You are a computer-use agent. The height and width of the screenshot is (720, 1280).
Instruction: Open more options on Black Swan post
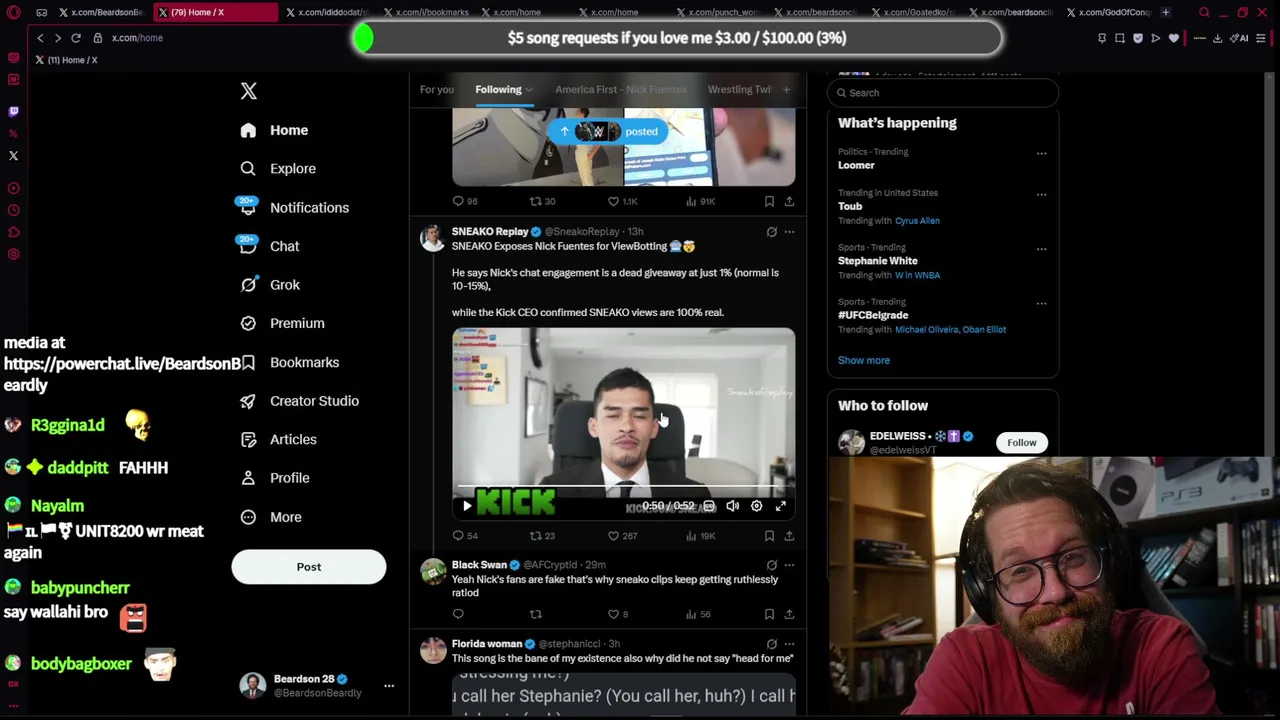[x=789, y=565]
